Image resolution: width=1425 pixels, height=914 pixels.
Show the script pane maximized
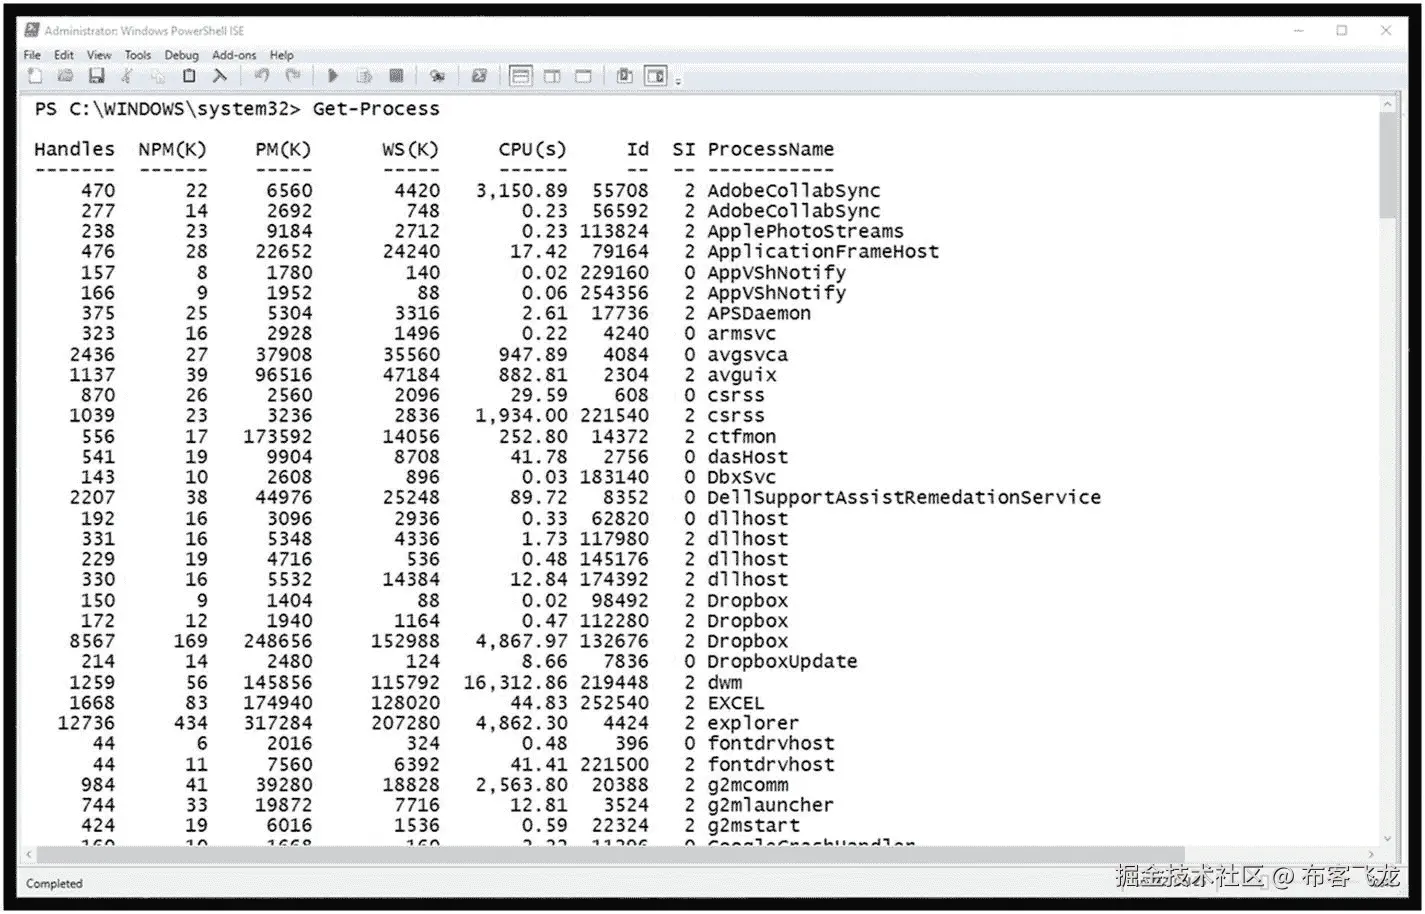(583, 76)
